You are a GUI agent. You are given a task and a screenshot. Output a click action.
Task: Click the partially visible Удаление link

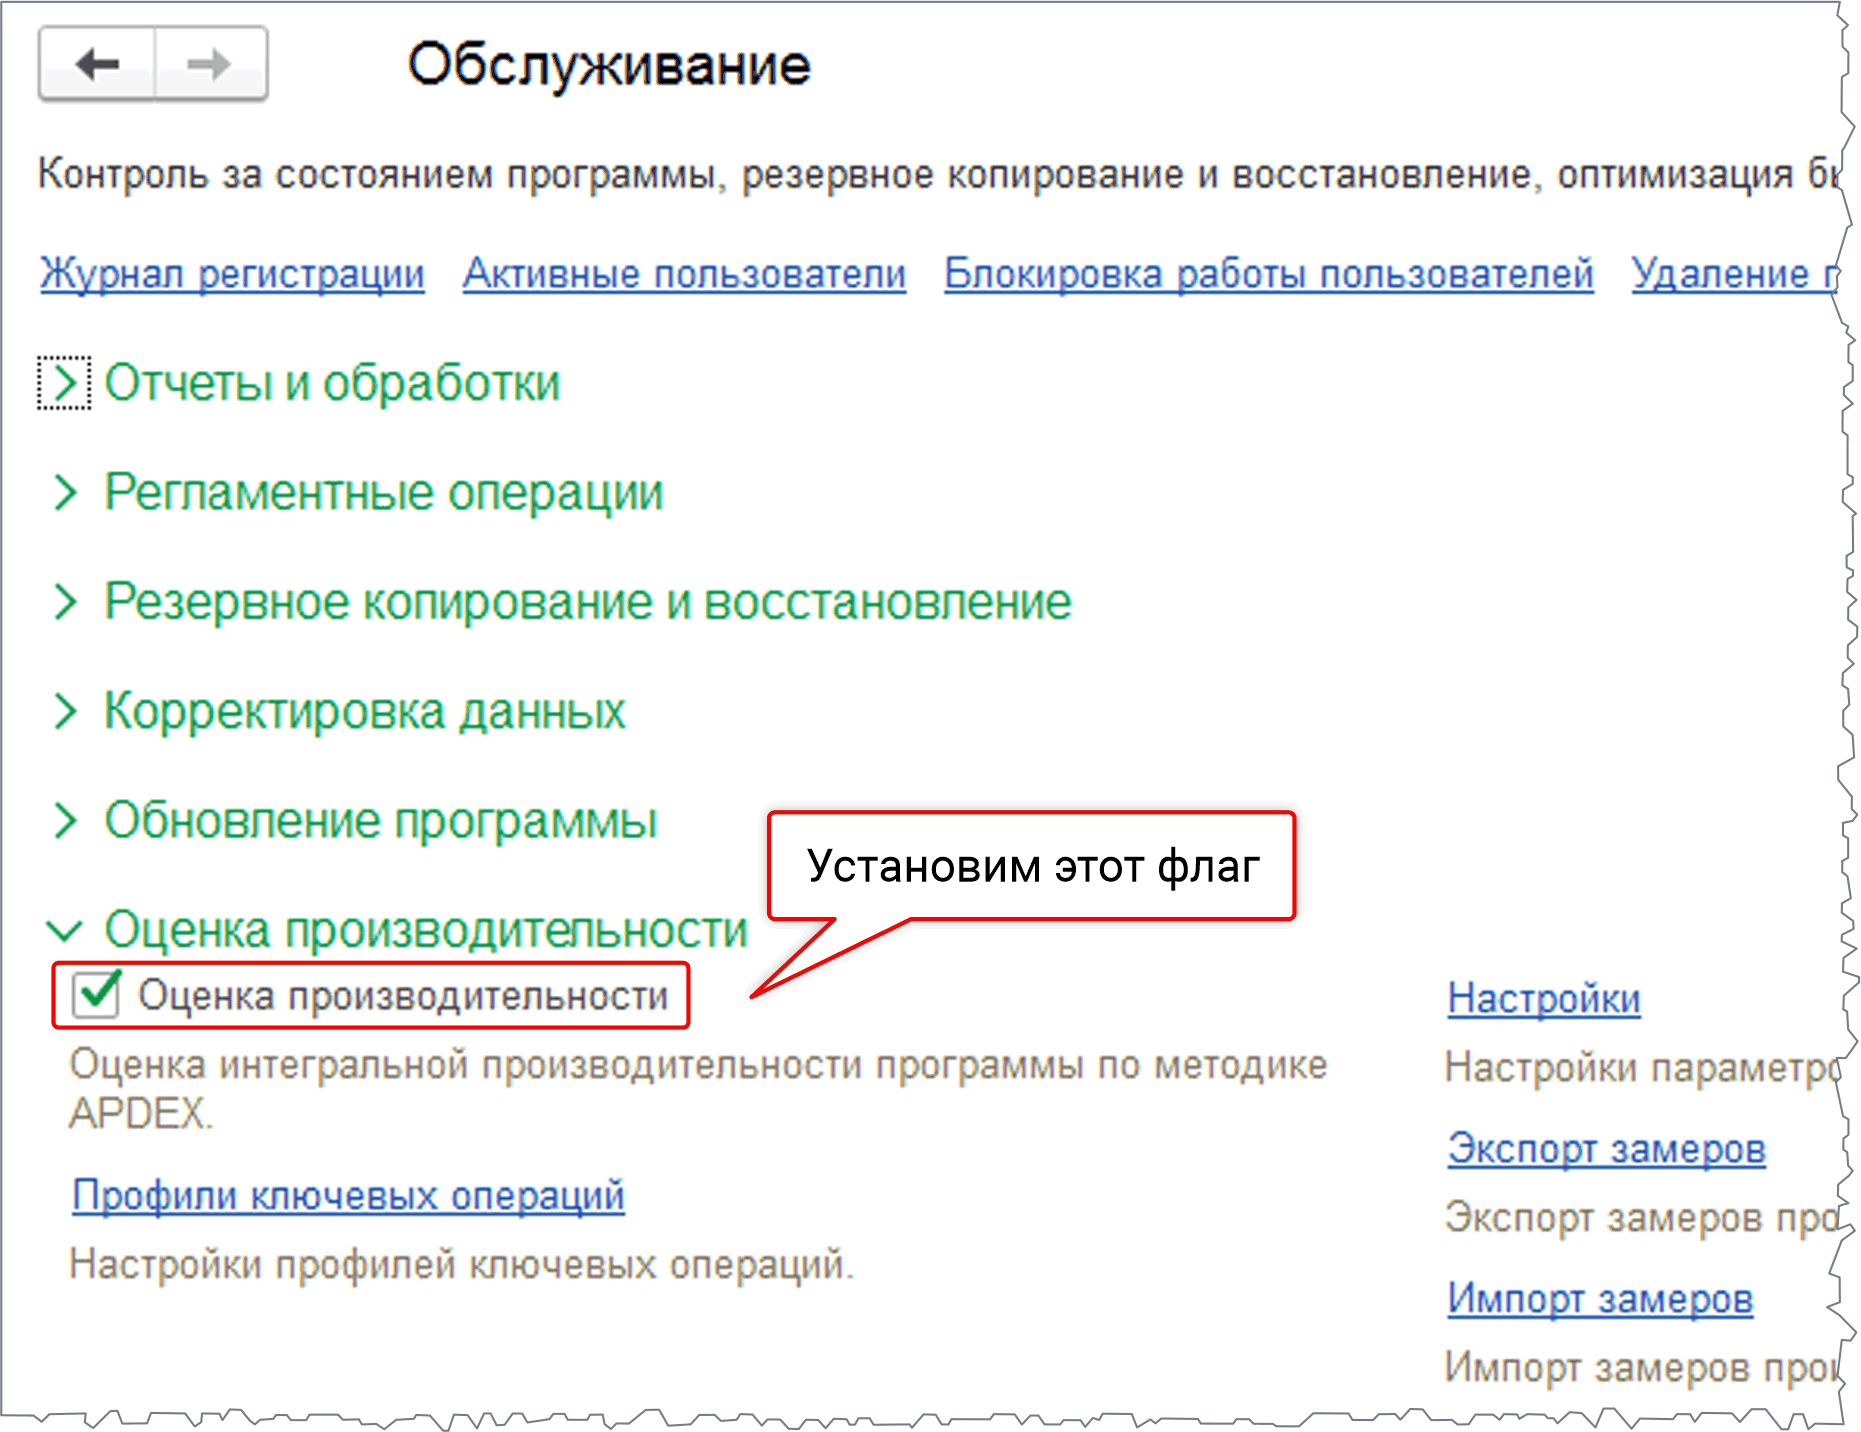1732,273
